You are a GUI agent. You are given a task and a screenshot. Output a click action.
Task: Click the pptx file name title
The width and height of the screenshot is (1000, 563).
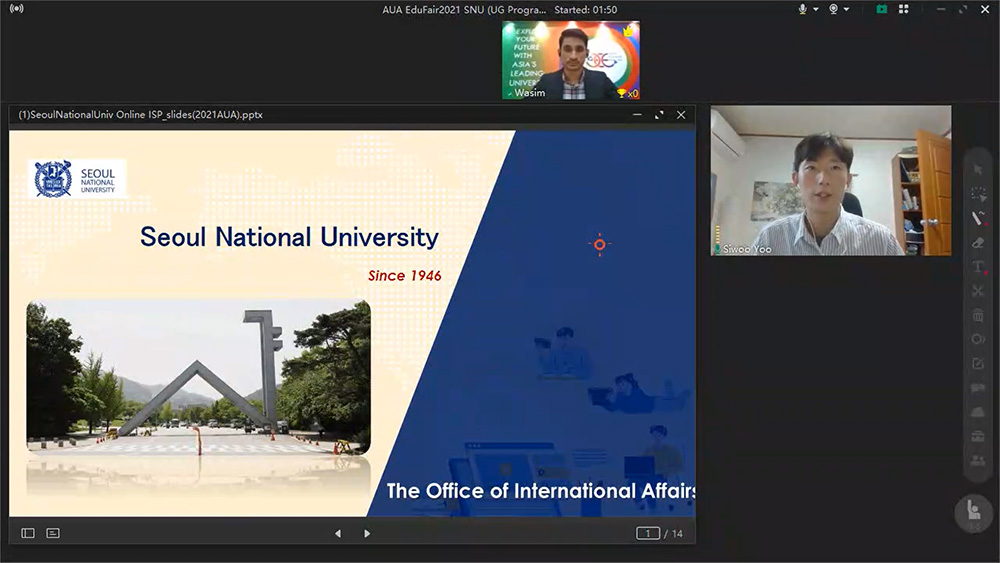(x=140, y=115)
